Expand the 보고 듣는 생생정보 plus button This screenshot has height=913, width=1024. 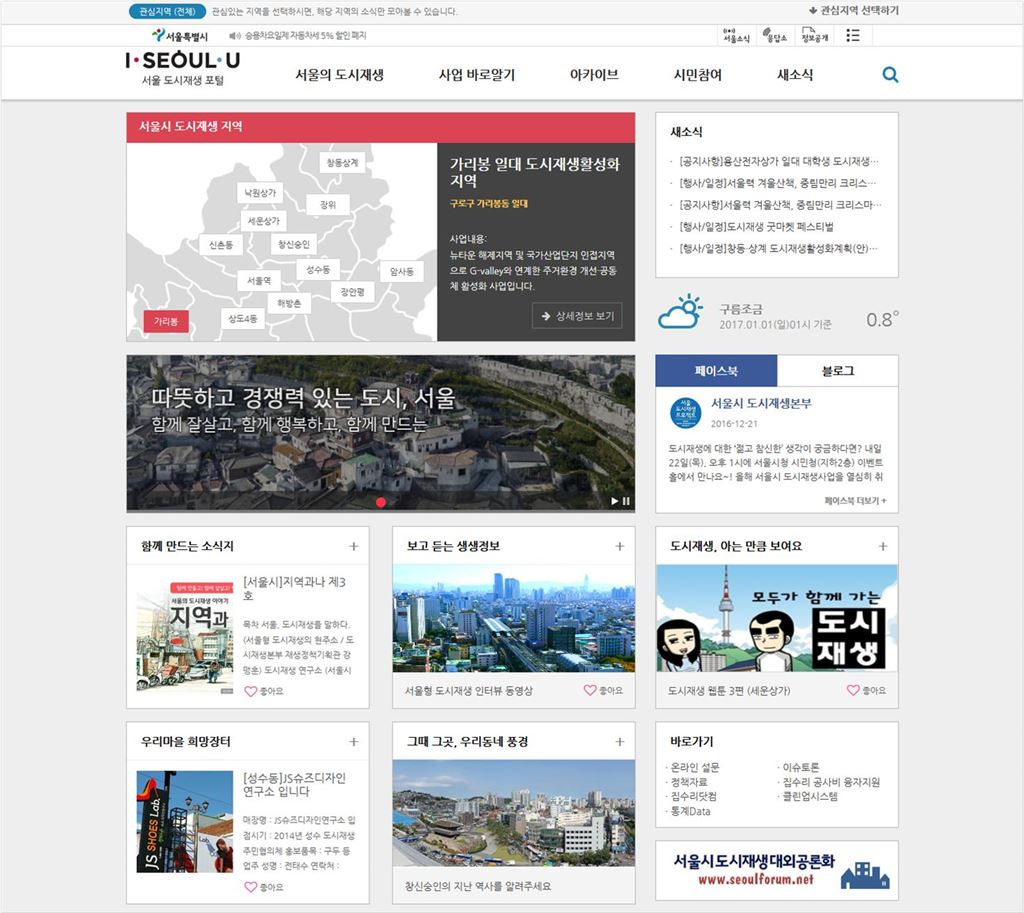pyautogui.click(x=619, y=546)
